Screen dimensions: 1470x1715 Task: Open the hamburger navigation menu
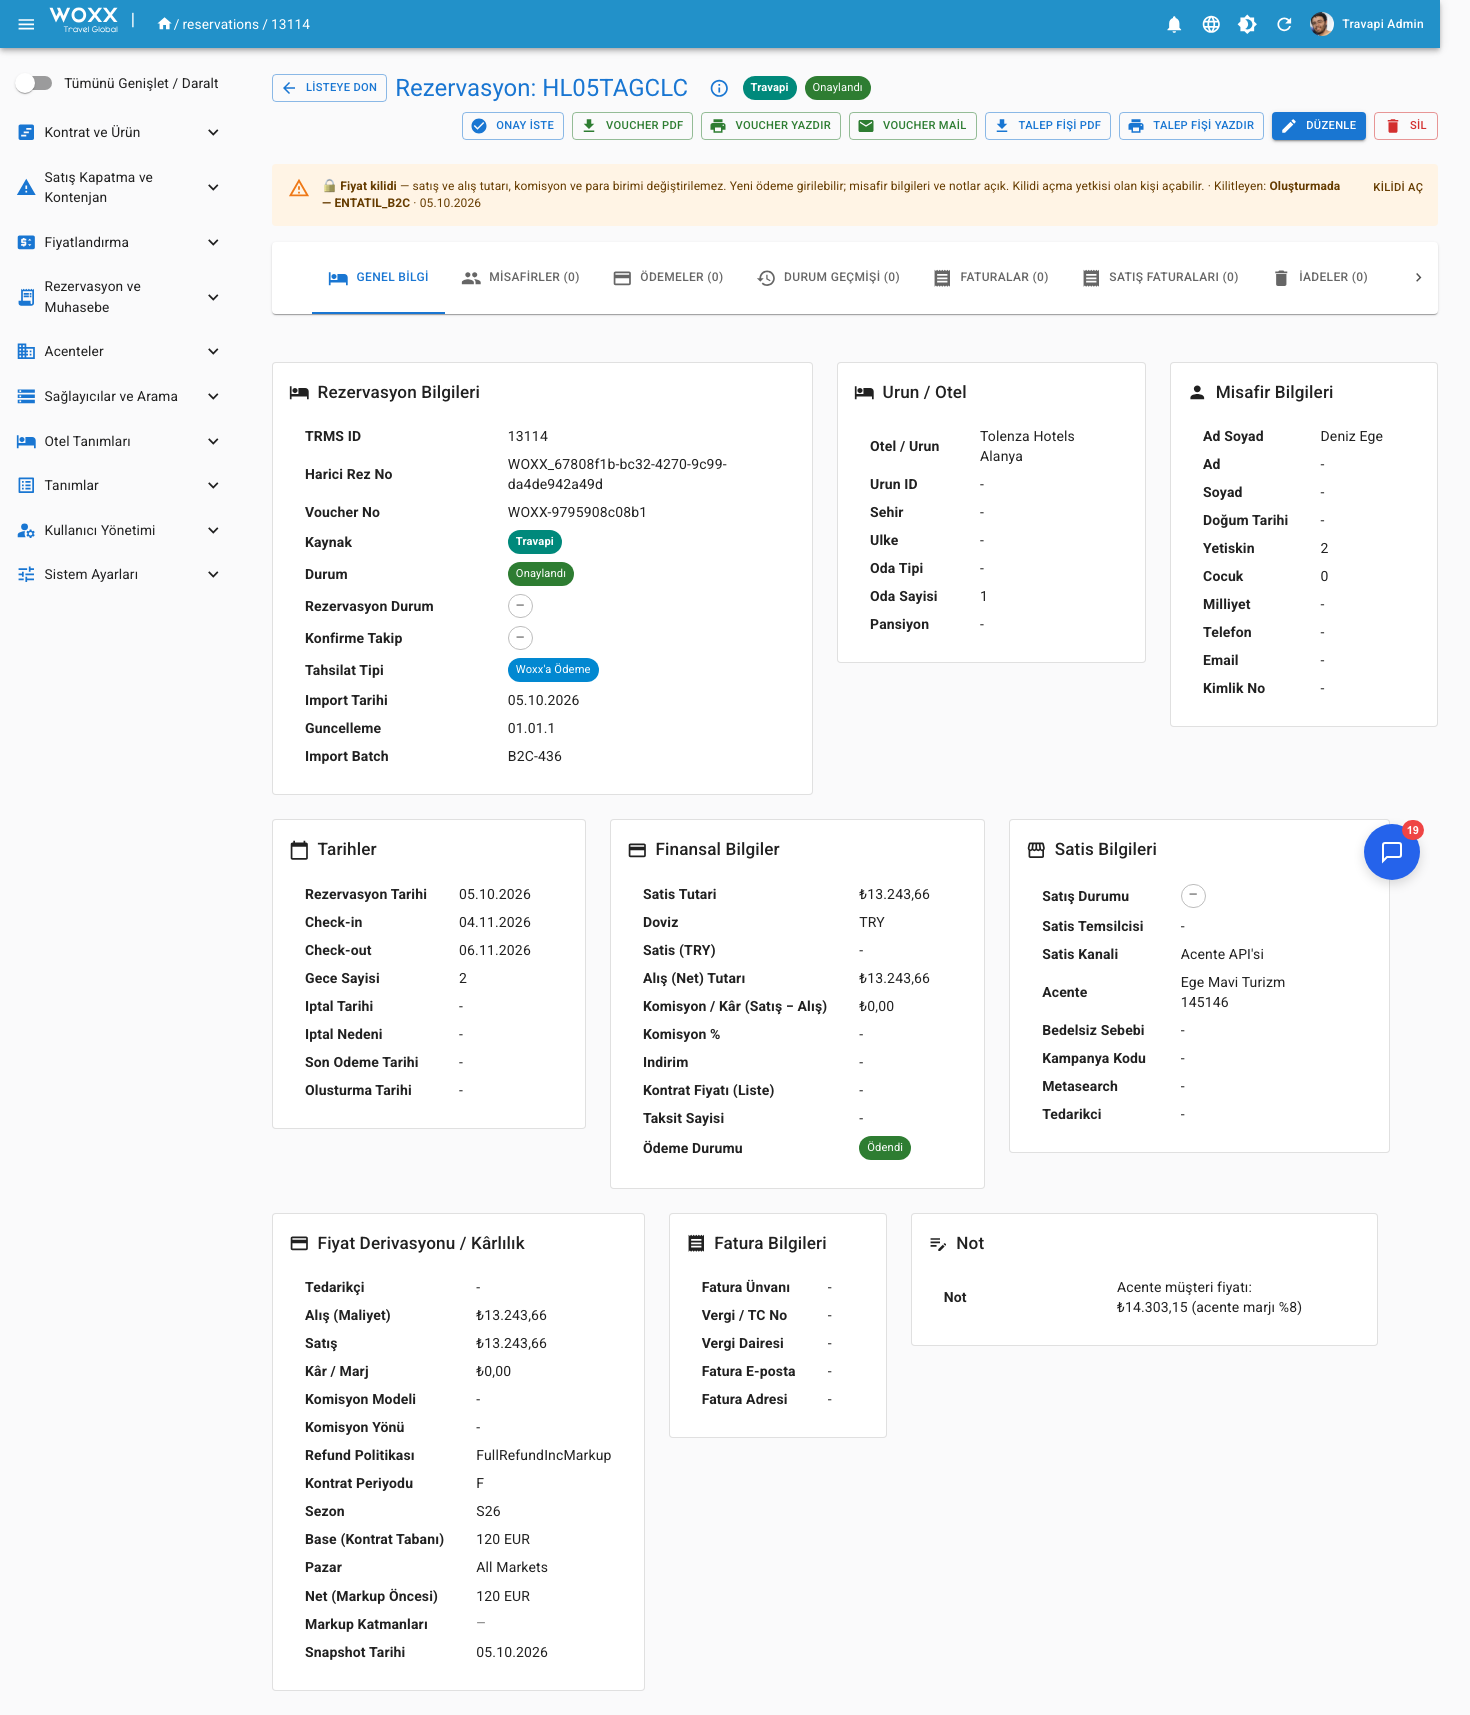pos(27,24)
